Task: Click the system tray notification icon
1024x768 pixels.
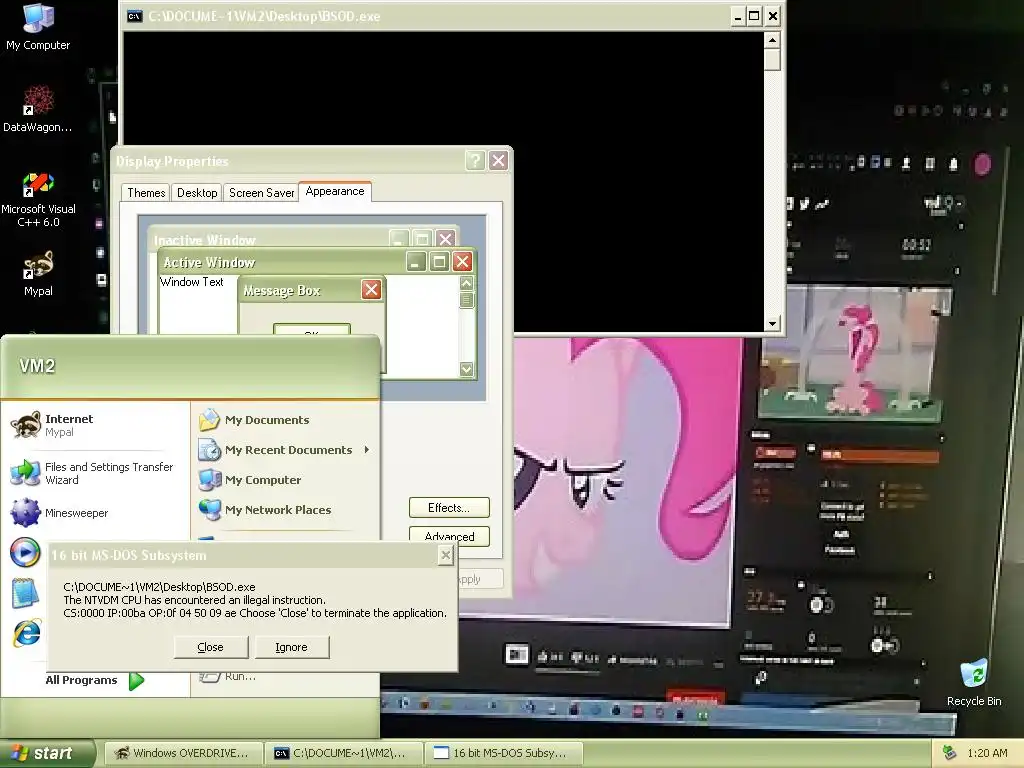Action: (949, 753)
